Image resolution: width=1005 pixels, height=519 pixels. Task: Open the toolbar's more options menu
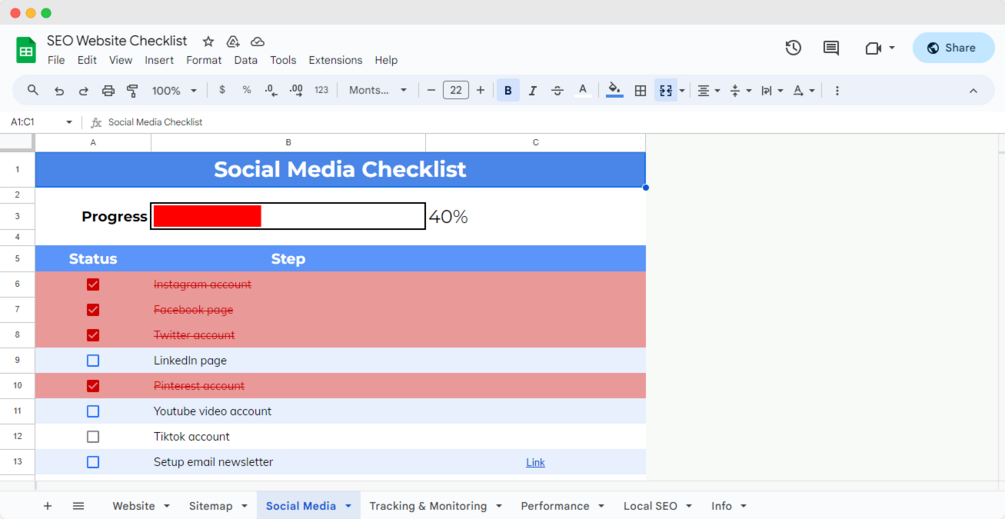click(x=837, y=90)
